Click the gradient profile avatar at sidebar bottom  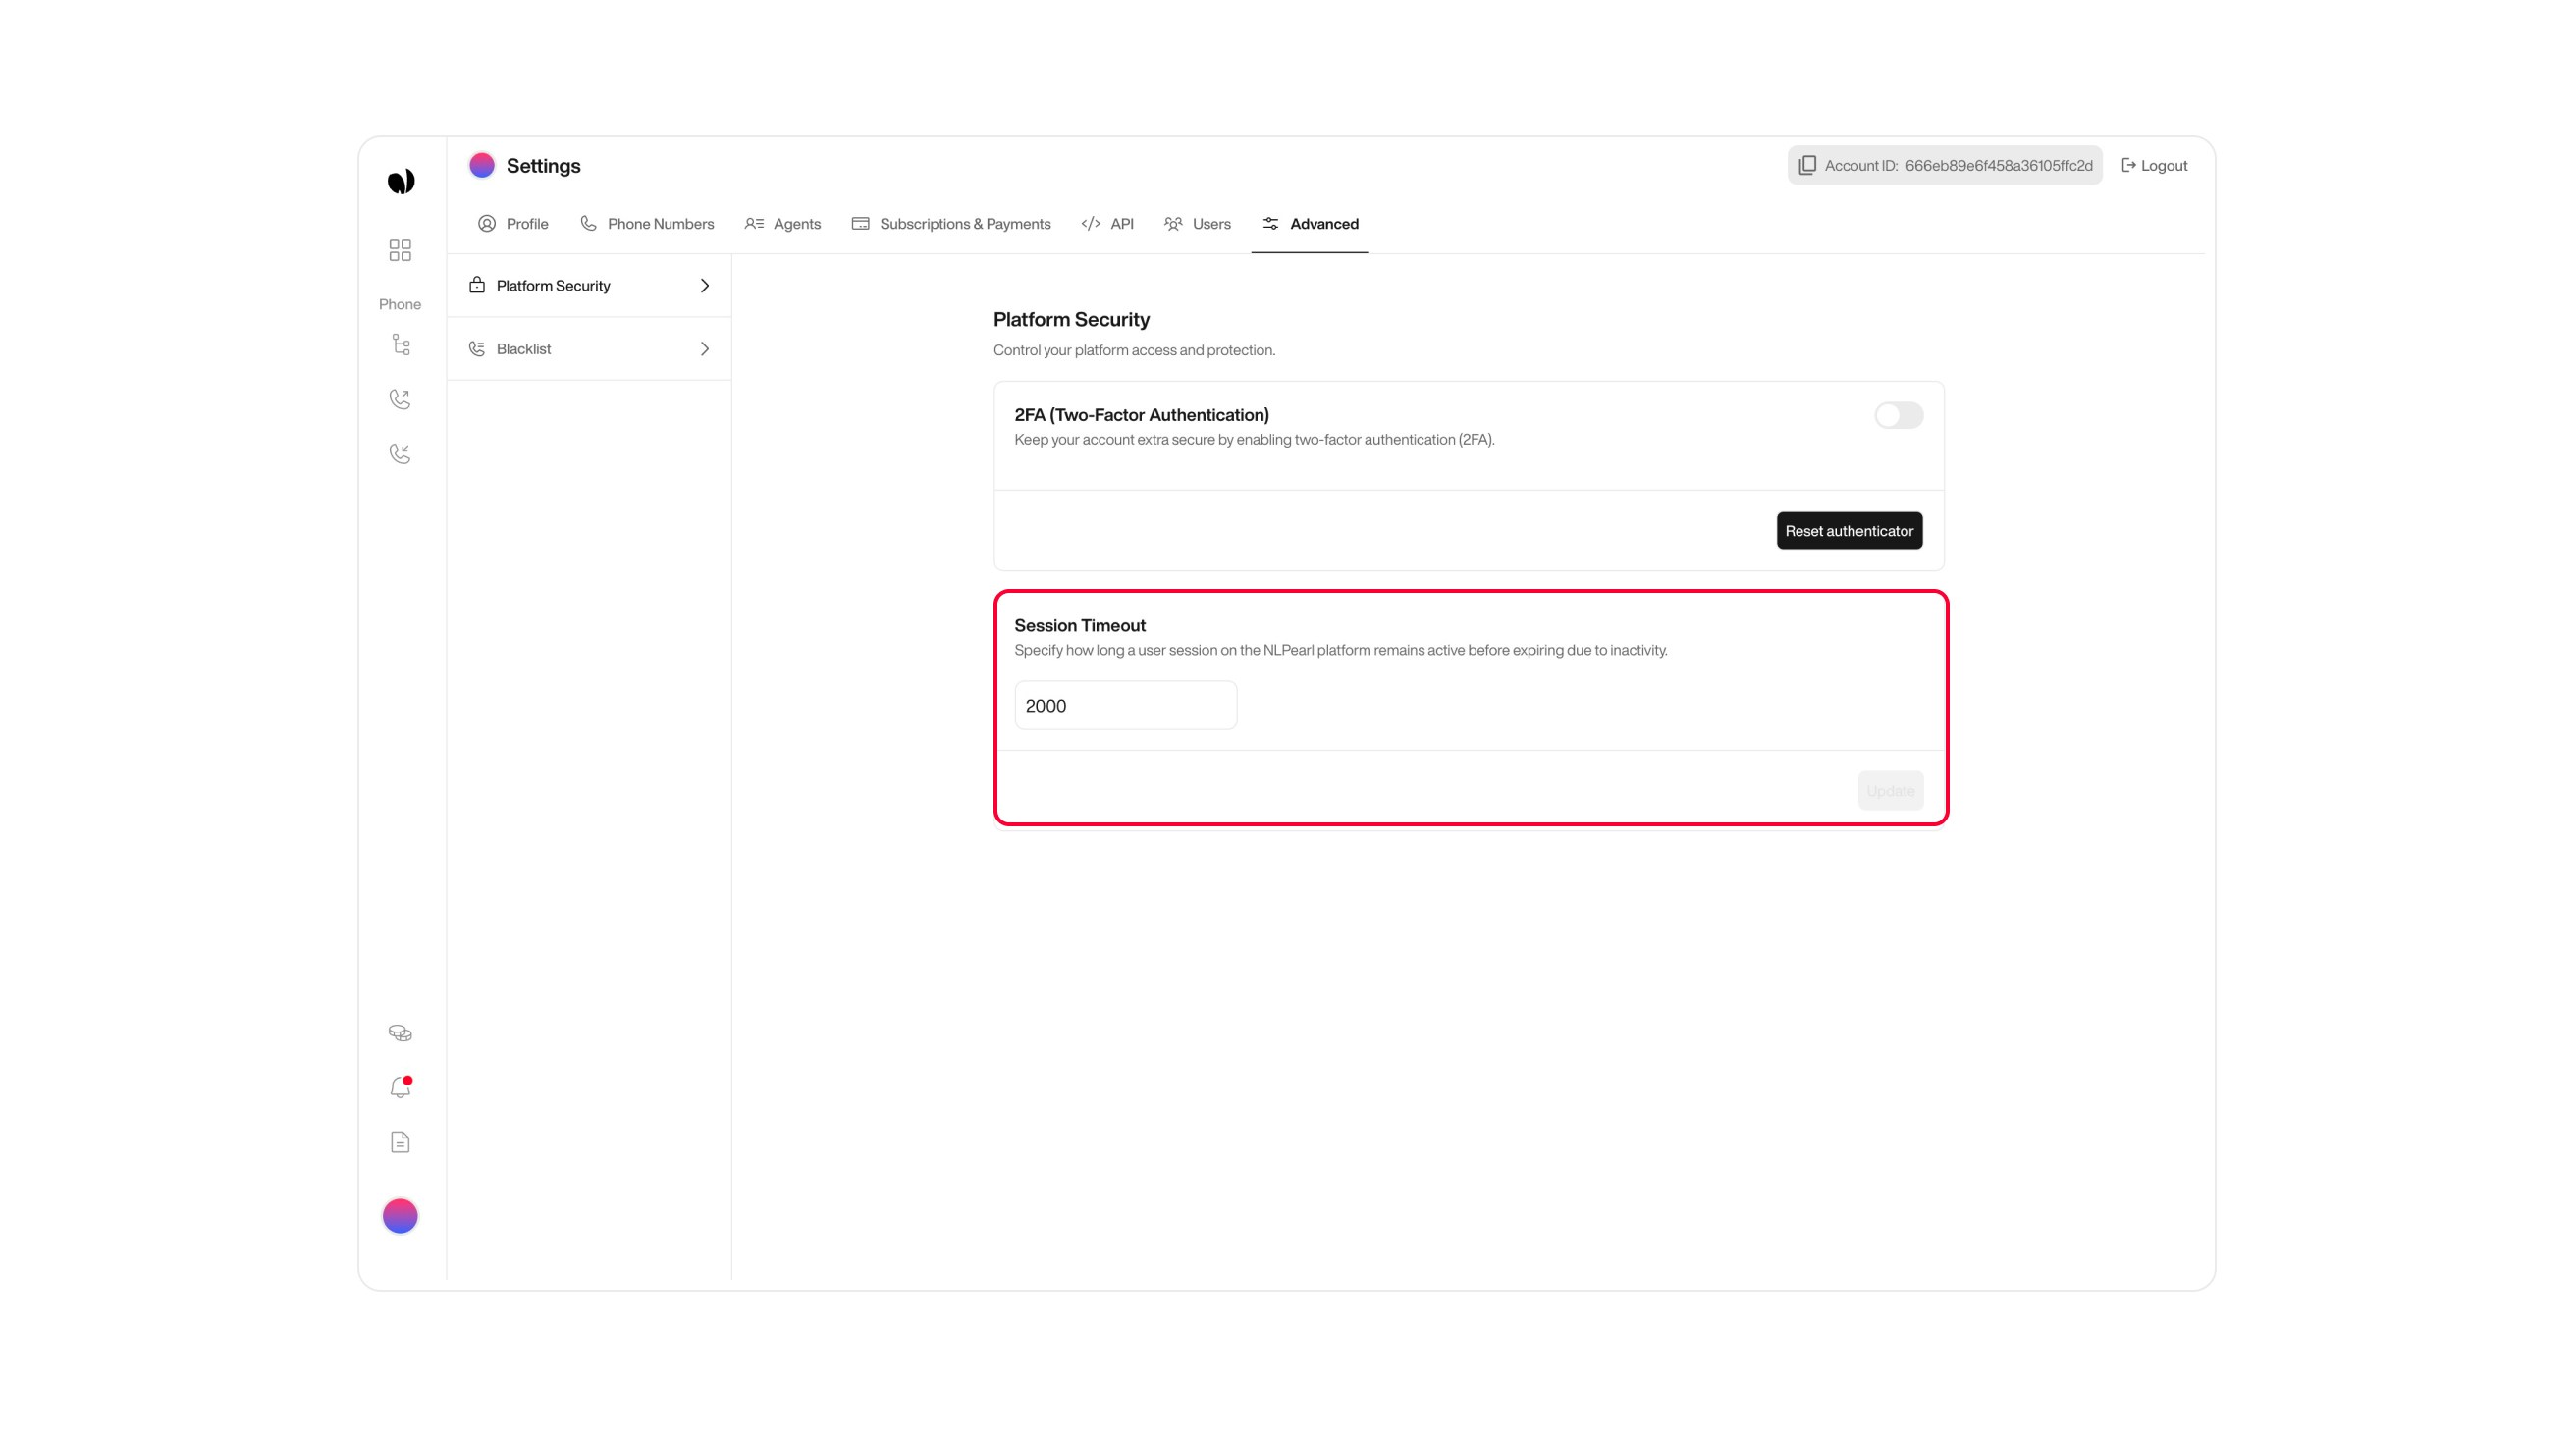pos(400,1215)
